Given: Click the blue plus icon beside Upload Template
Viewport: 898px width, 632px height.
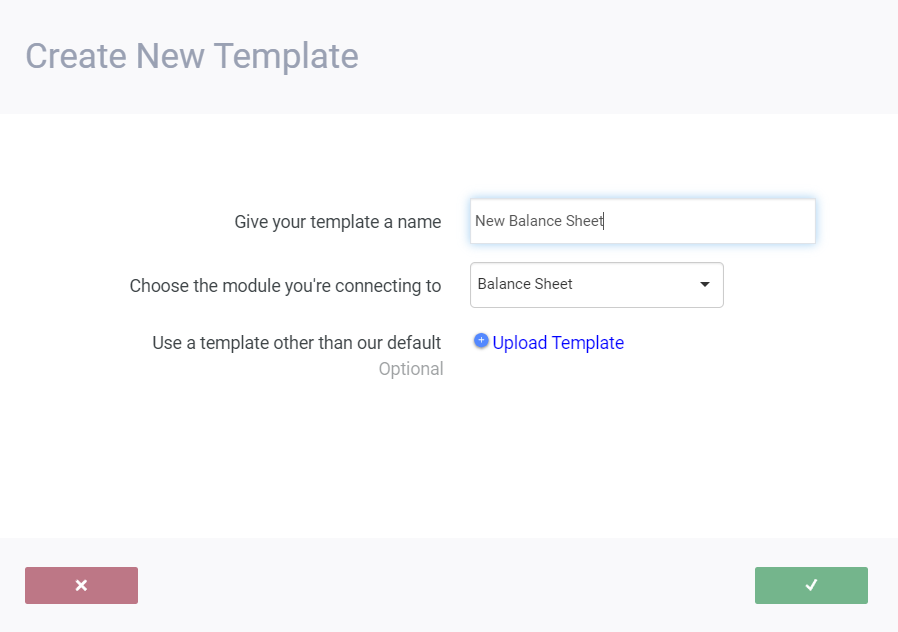Looking at the screenshot, I should (481, 341).
